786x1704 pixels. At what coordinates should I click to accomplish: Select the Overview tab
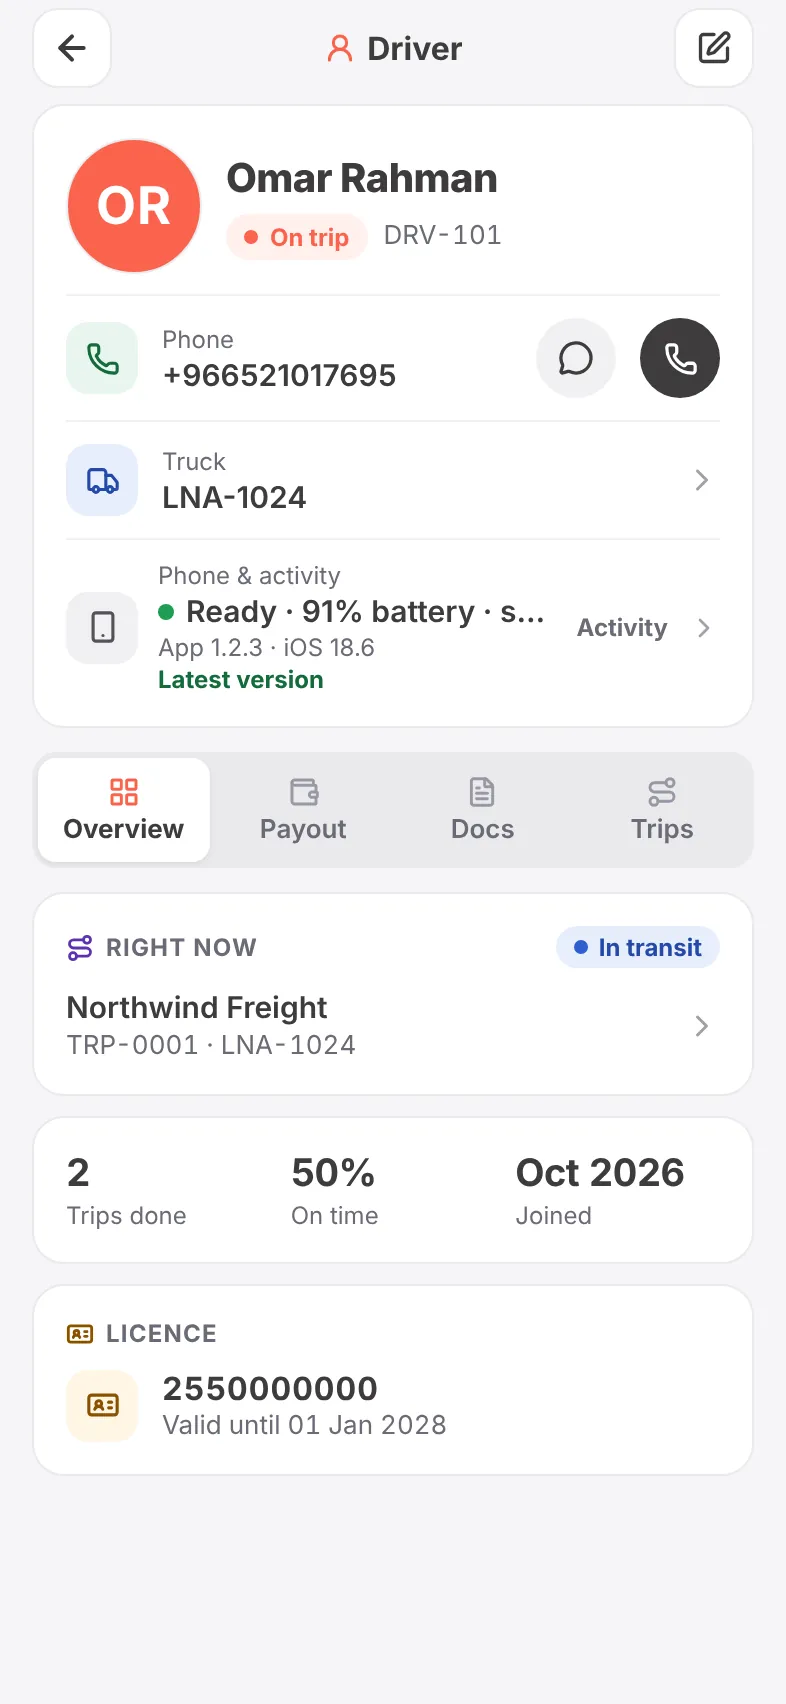pos(124,810)
